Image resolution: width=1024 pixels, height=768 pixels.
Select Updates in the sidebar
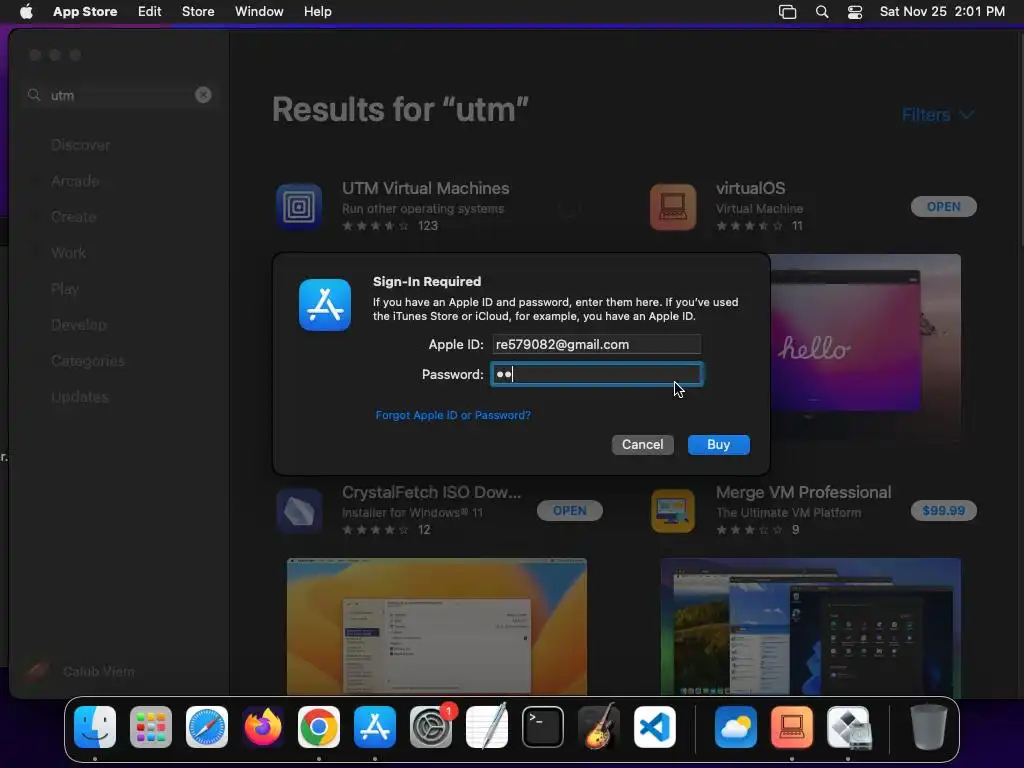(80, 396)
